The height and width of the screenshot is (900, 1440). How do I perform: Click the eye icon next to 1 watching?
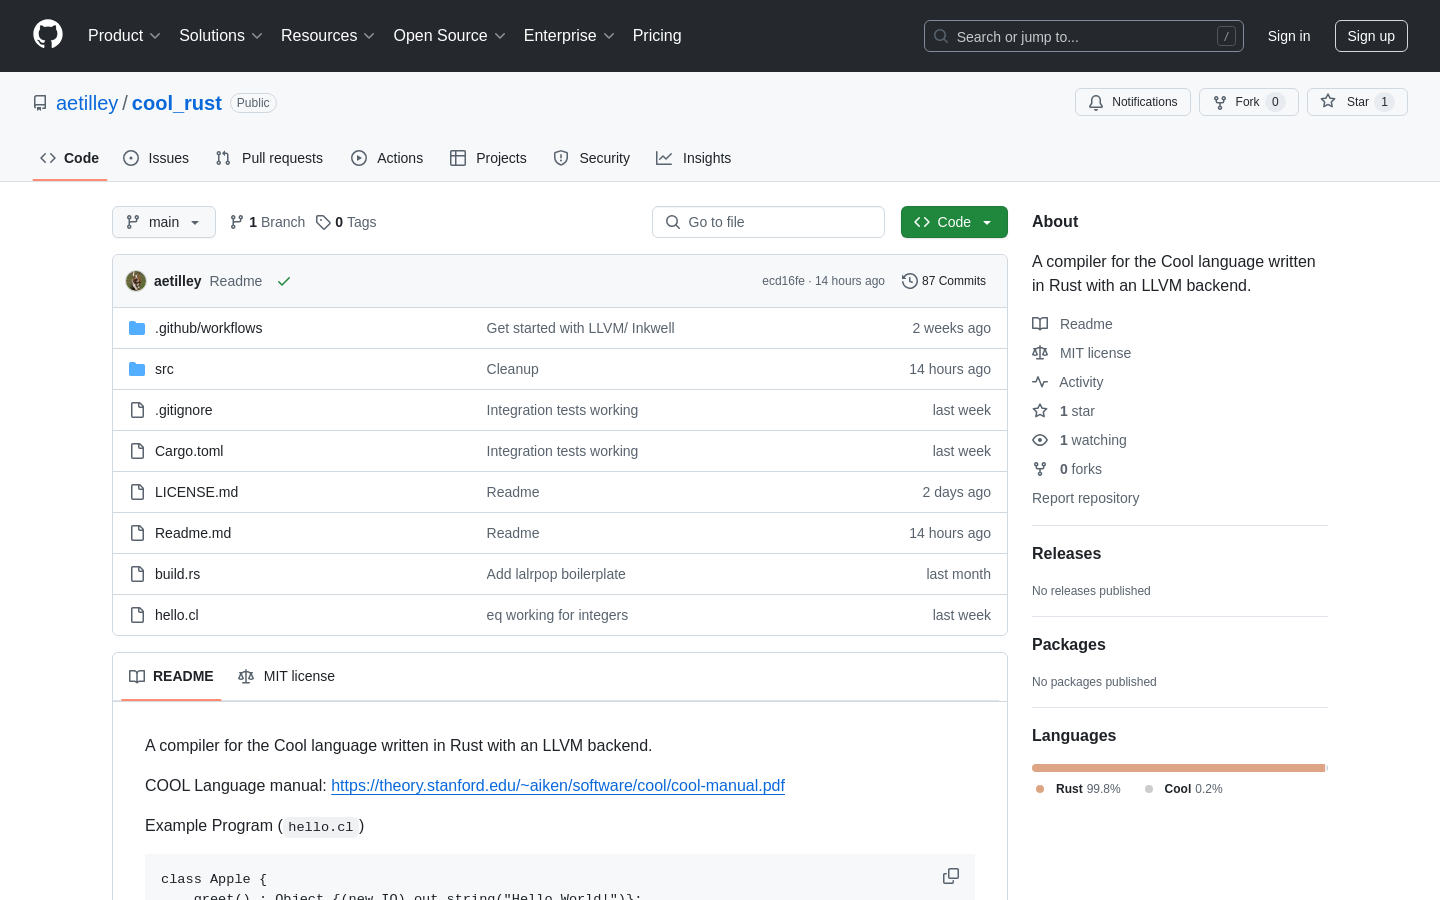(x=1040, y=440)
